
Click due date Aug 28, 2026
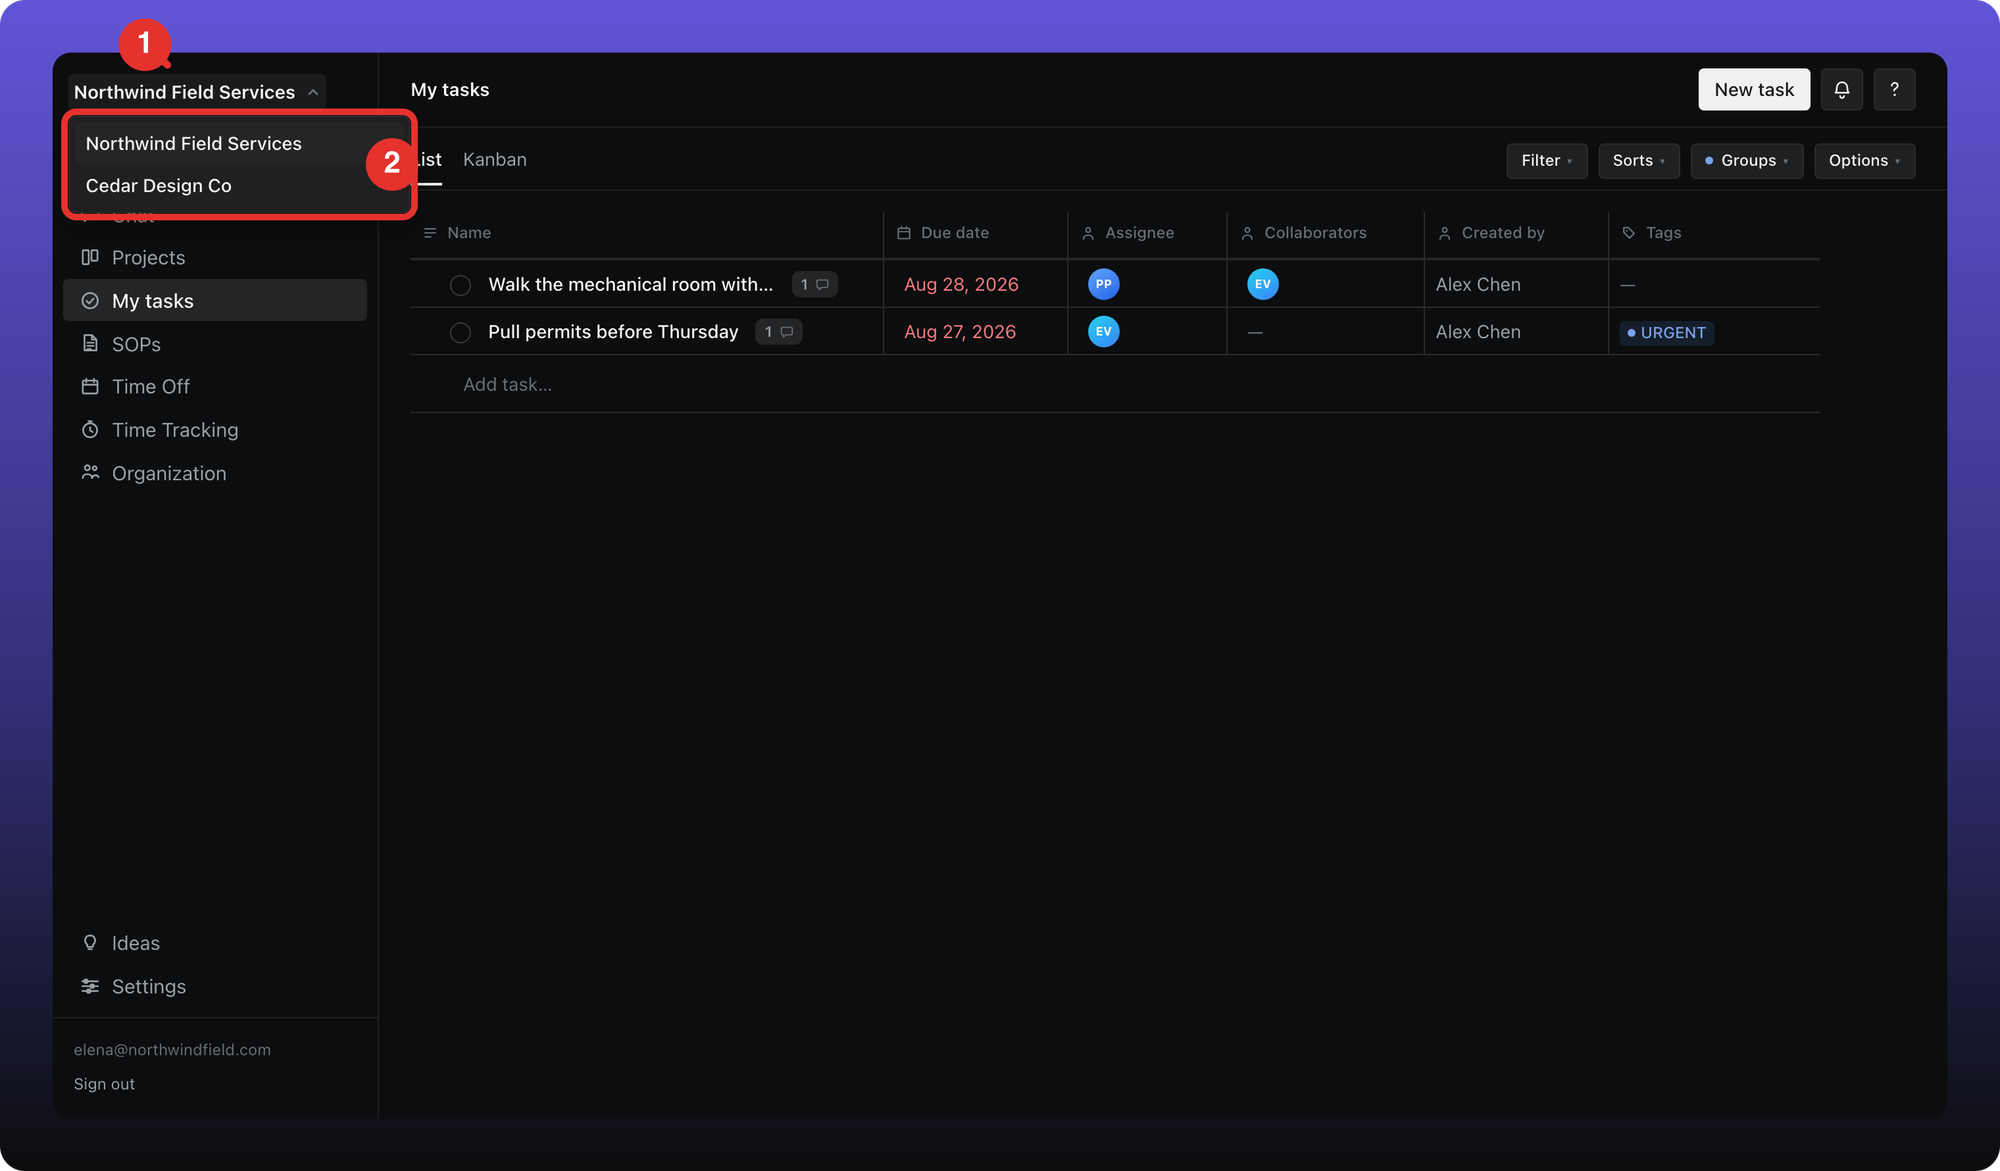click(961, 285)
